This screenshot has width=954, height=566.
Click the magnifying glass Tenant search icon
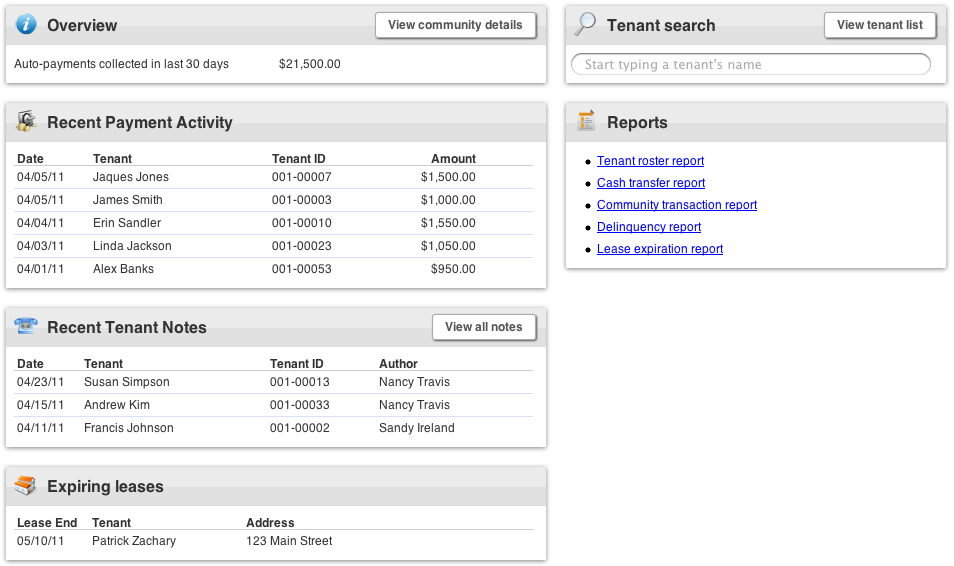click(585, 24)
